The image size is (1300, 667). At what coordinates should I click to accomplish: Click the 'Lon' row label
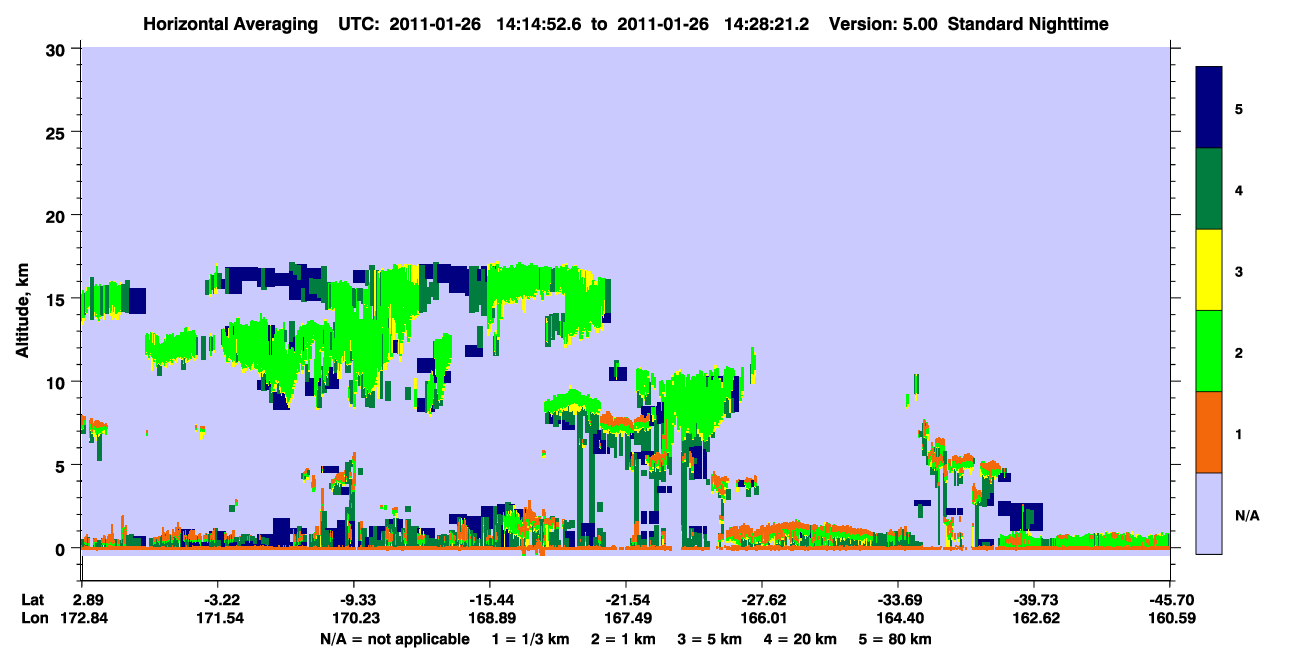pyautogui.click(x=34, y=619)
